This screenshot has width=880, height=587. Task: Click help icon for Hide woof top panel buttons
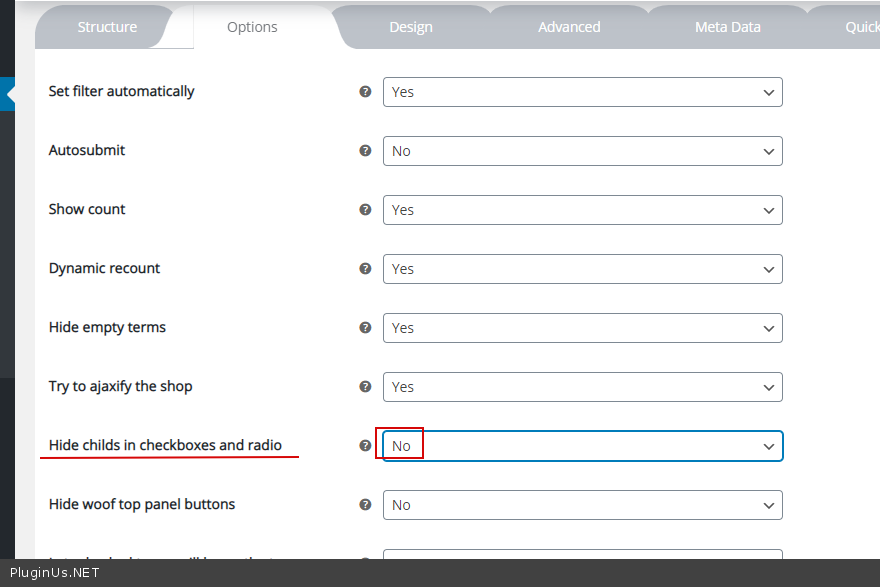coord(365,504)
